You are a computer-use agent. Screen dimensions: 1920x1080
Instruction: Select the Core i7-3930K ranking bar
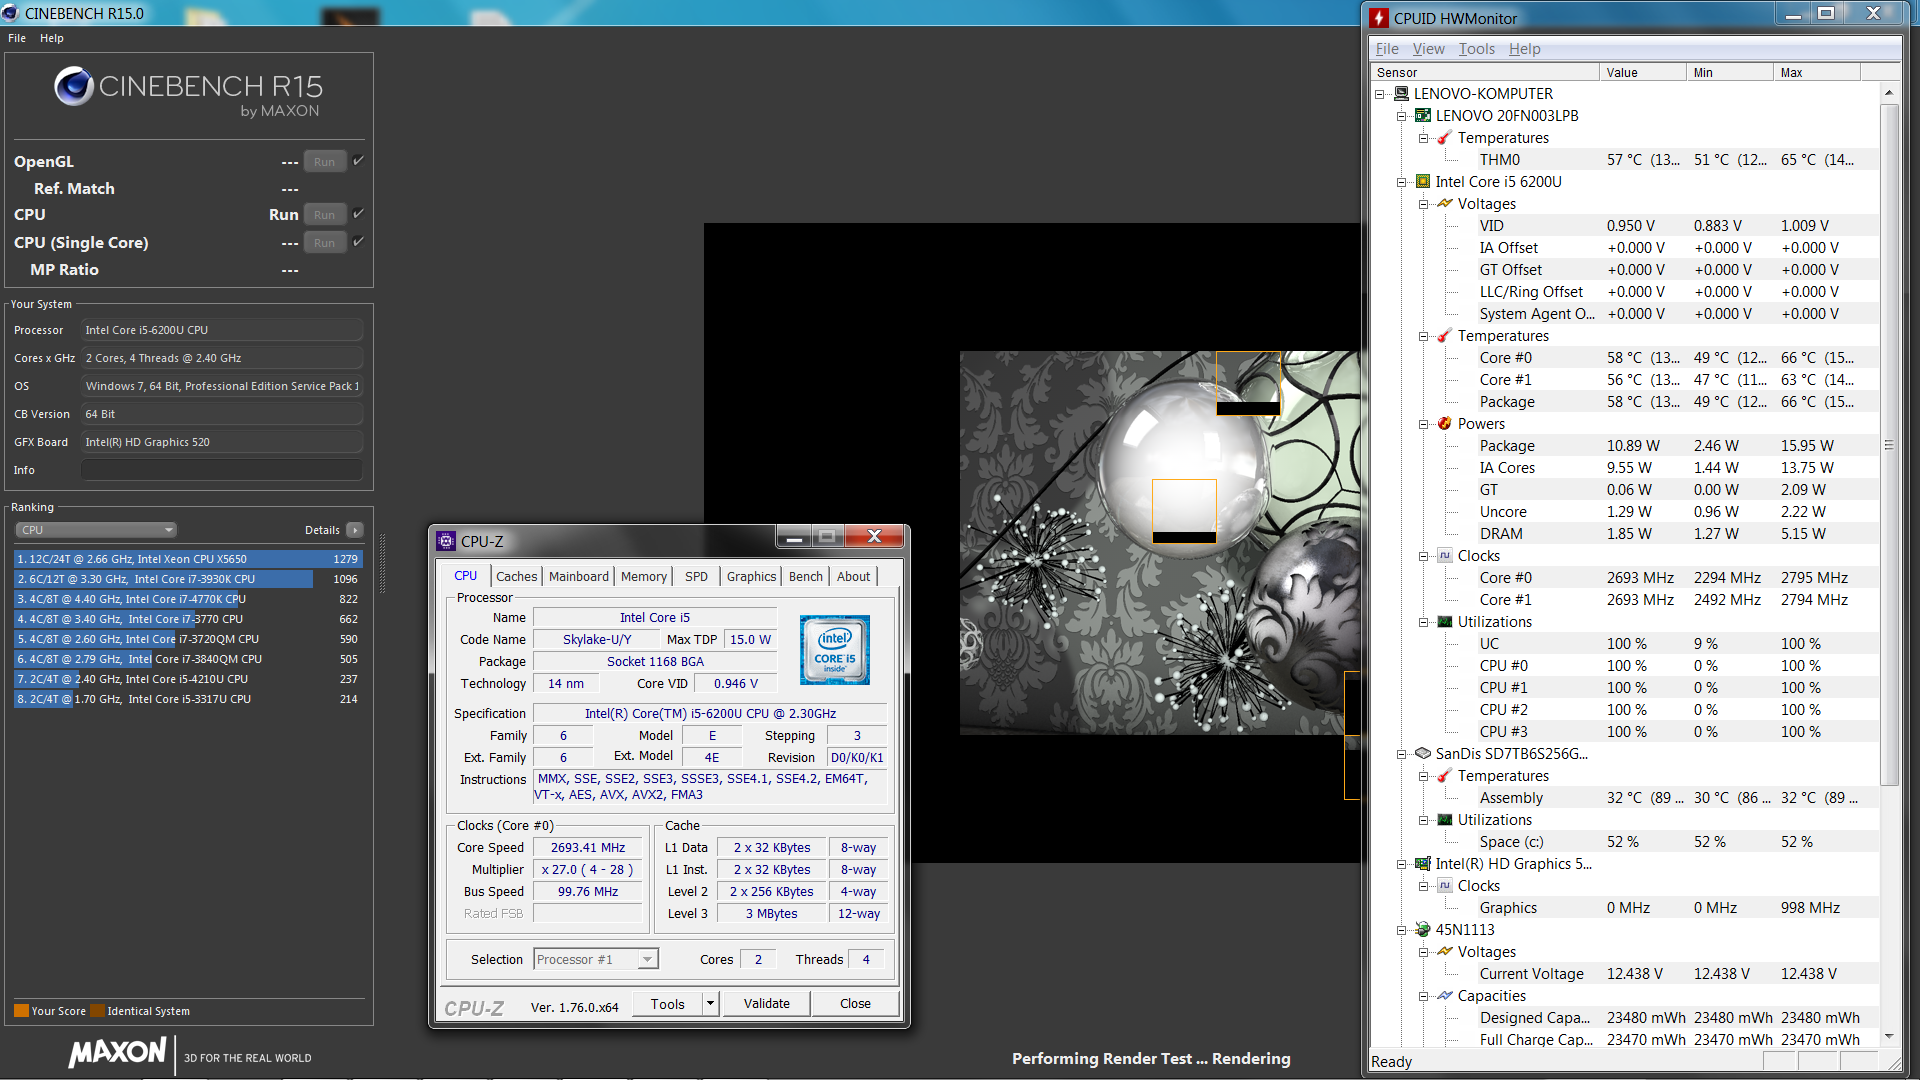point(187,579)
